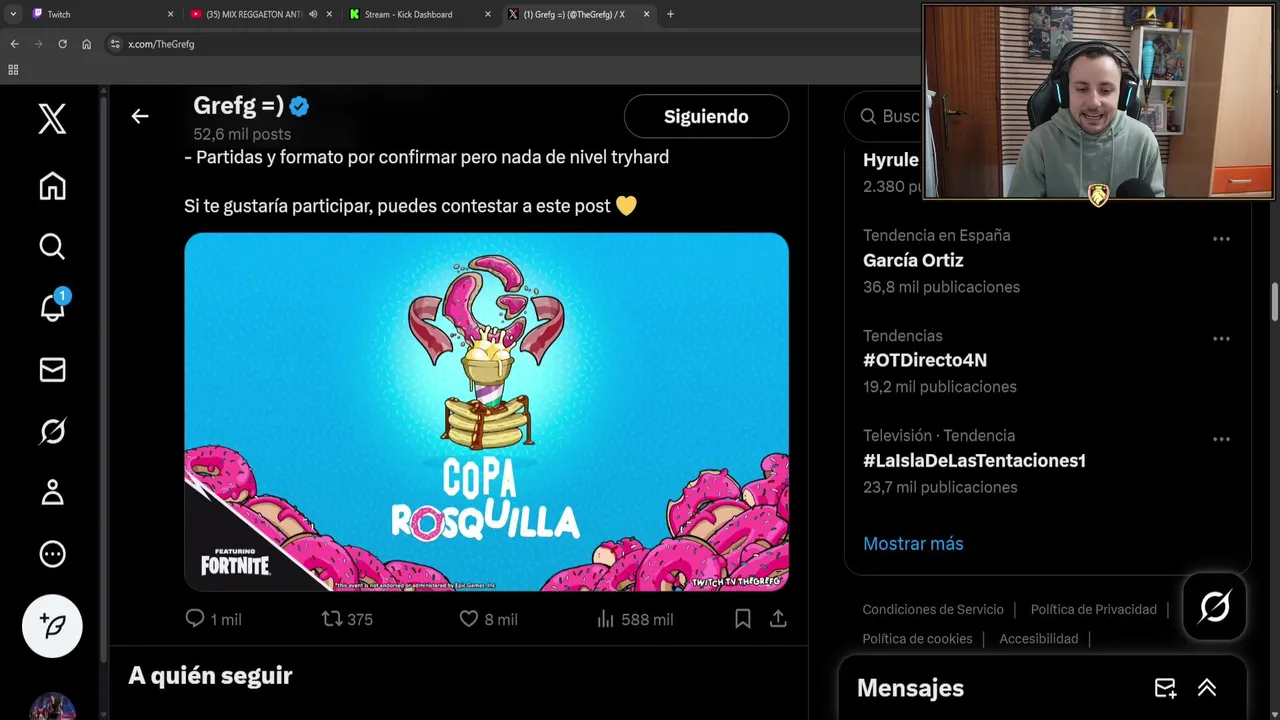This screenshot has height=720, width=1280.
Task: Like the post with 8 mil likes
Action: pos(468,619)
